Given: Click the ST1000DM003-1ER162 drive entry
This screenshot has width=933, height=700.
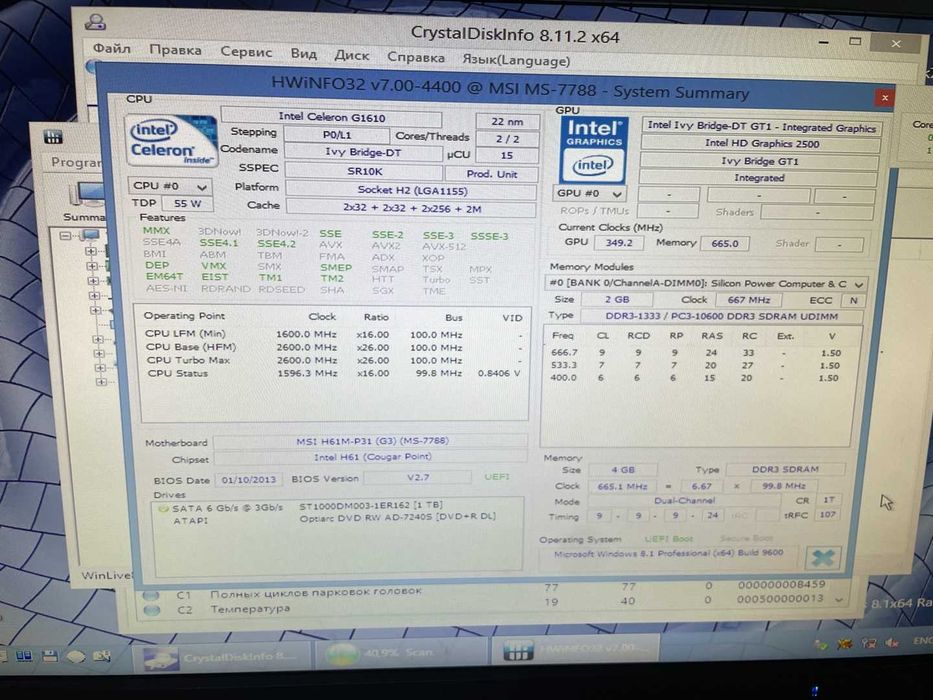Looking at the screenshot, I should click(371, 505).
